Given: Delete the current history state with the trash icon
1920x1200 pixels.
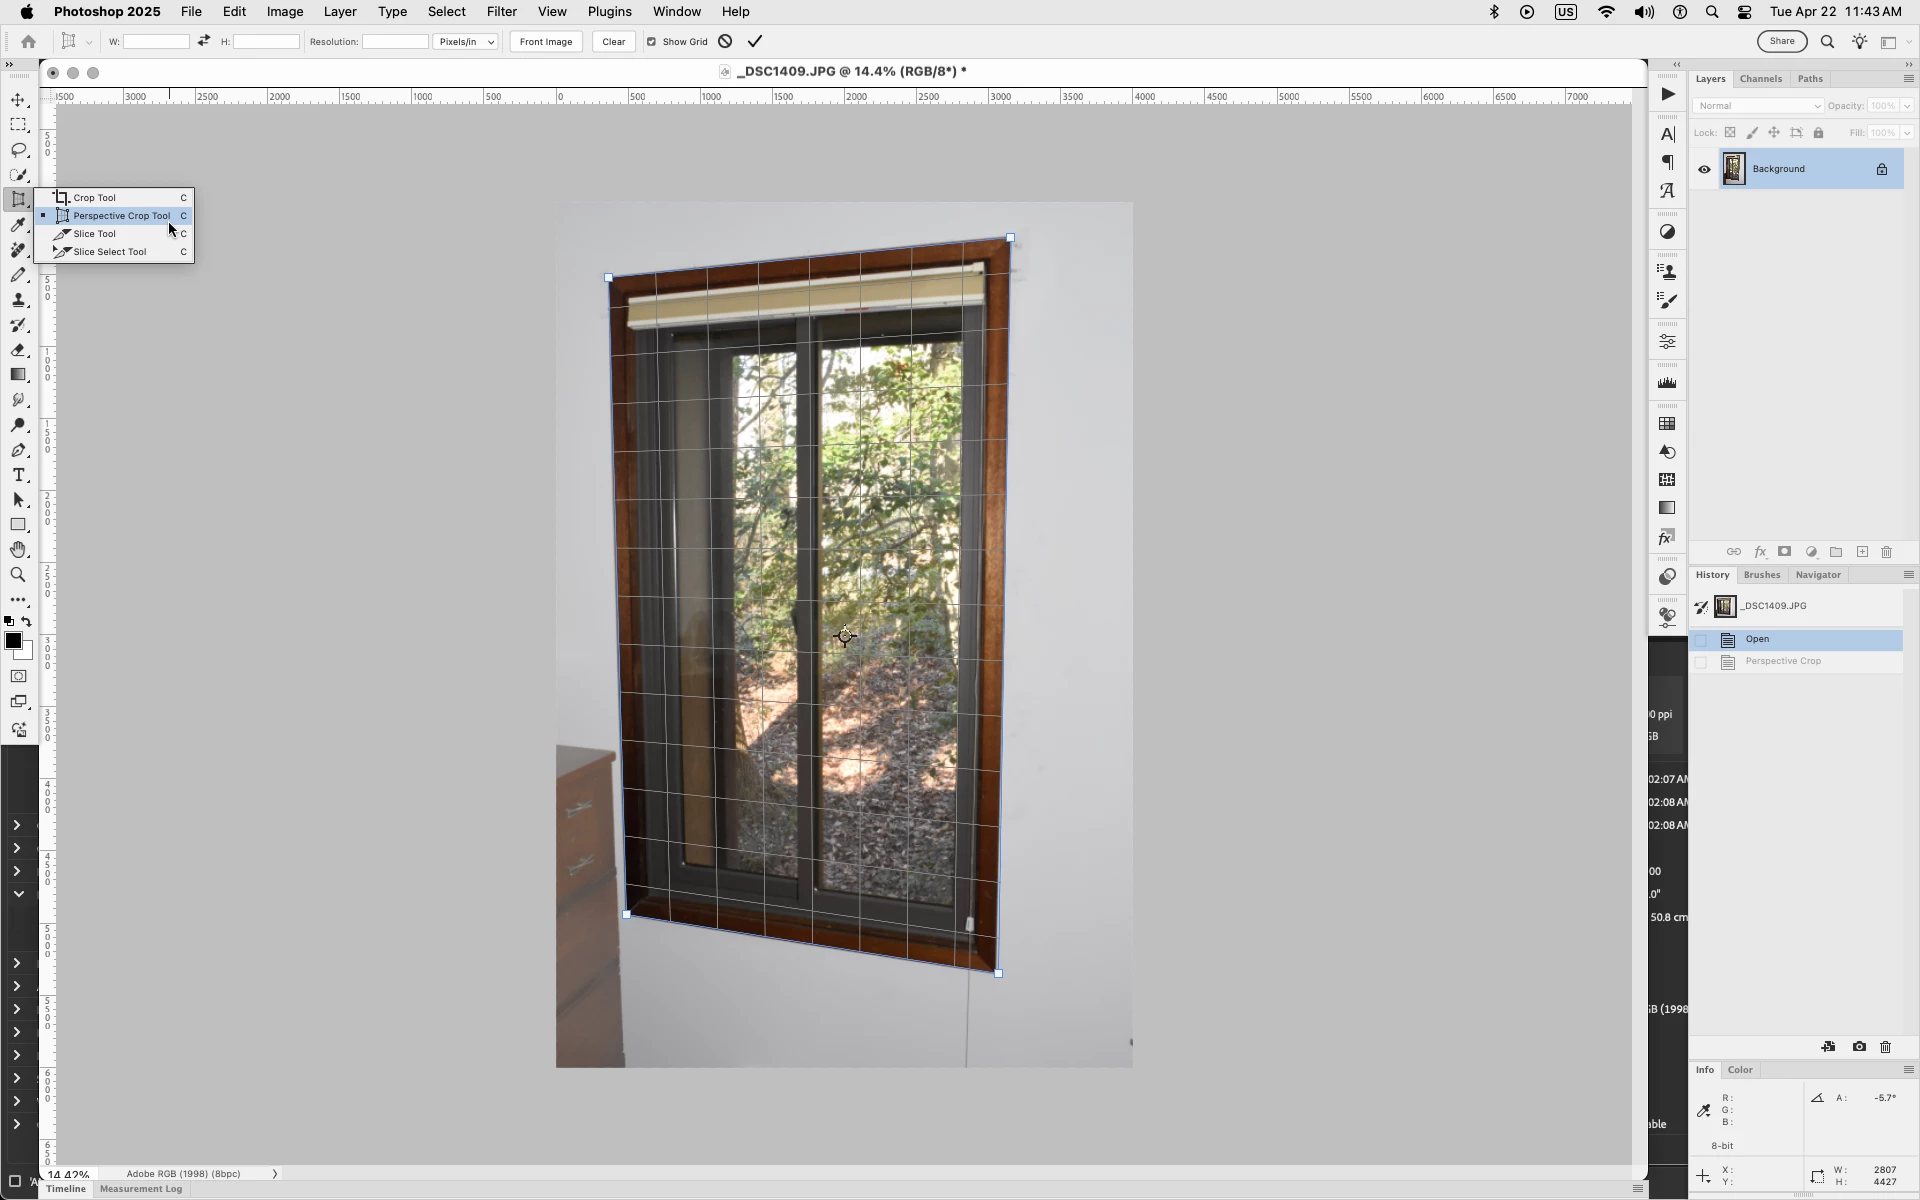Looking at the screenshot, I should pyautogui.click(x=1885, y=1047).
